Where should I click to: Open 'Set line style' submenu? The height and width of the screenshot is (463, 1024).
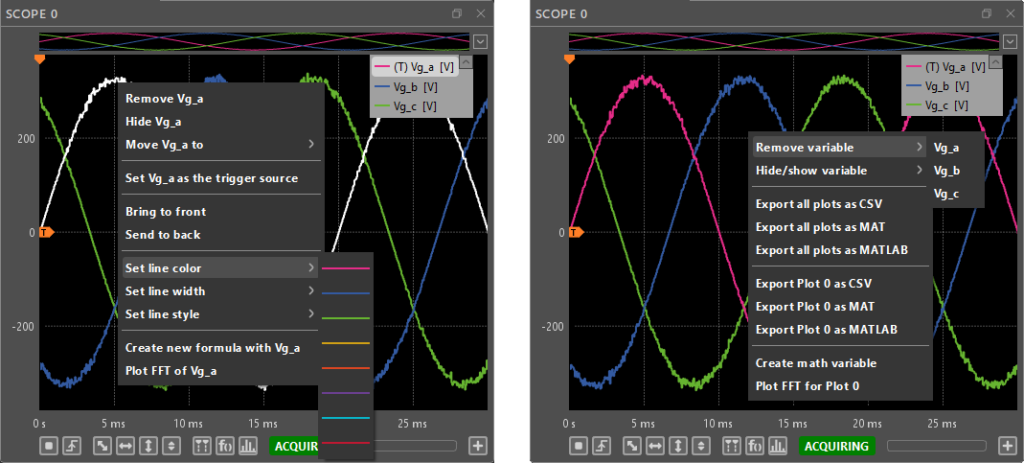221,314
